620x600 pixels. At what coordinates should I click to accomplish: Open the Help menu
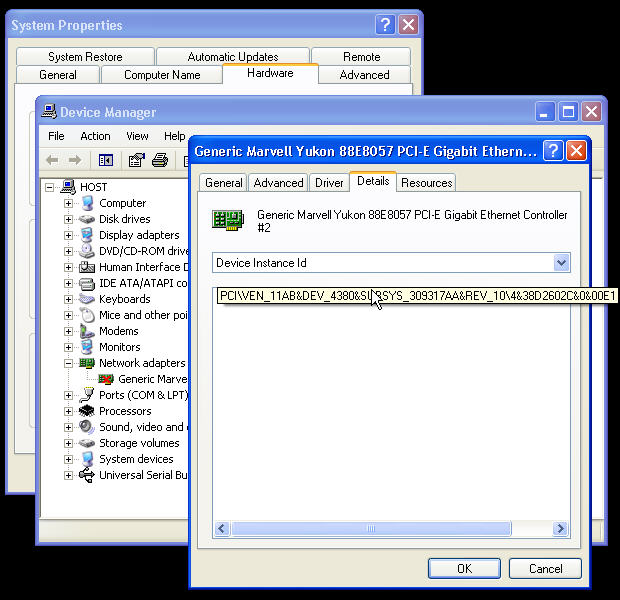pyautogui.click(x=174, y=136)
